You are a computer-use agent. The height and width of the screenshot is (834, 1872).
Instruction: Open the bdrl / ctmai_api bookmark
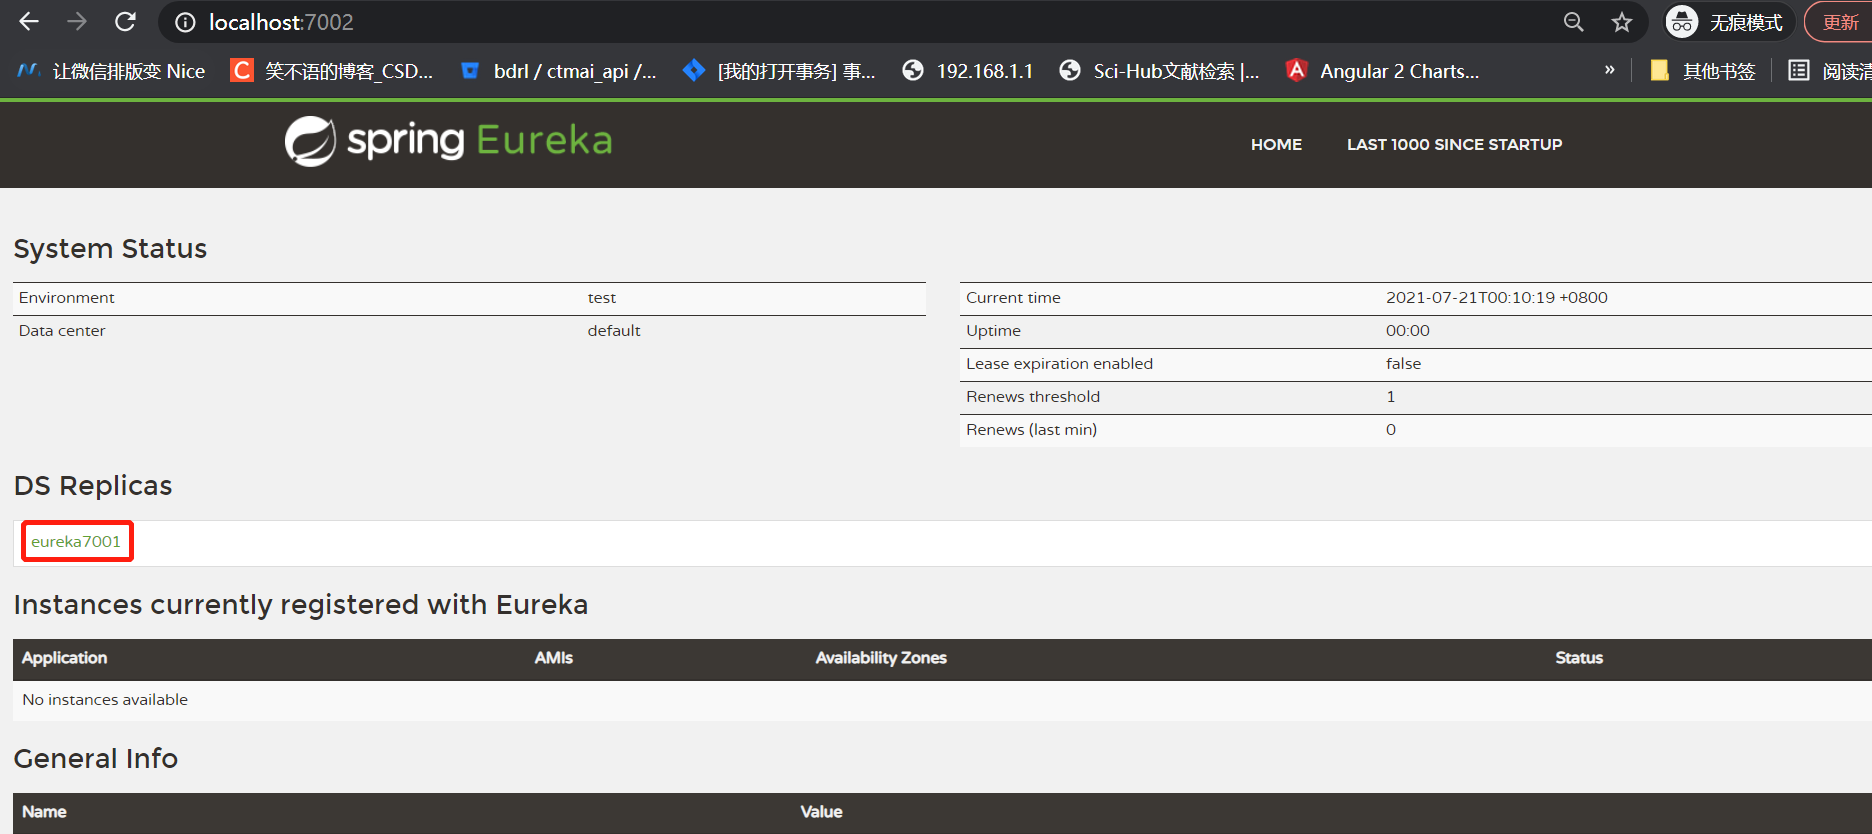[558, 71]
